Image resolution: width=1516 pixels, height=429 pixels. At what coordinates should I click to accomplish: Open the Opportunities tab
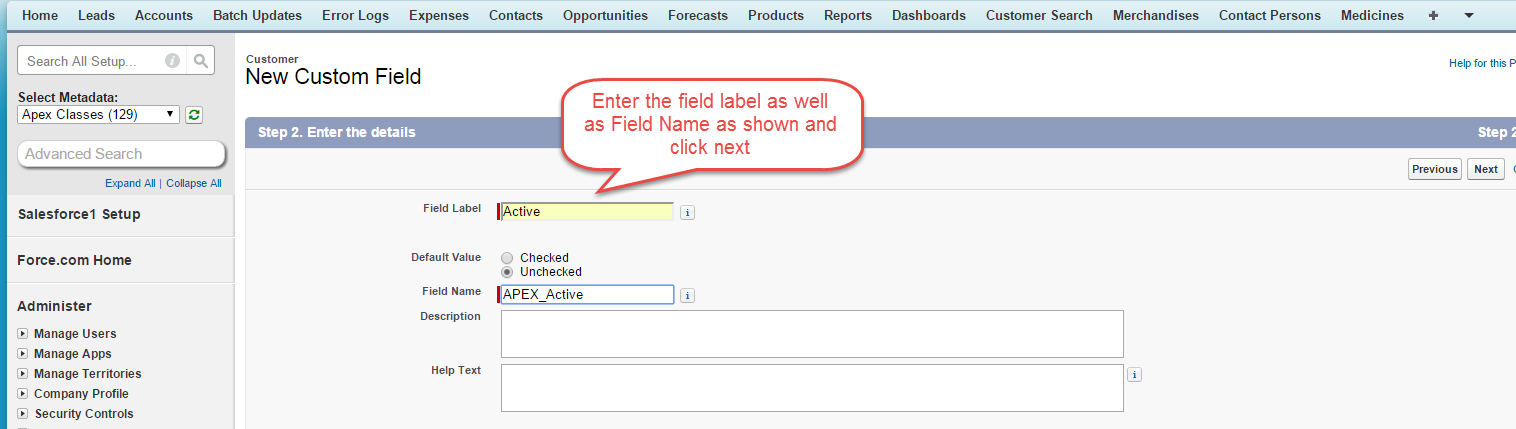coord(605,15)
